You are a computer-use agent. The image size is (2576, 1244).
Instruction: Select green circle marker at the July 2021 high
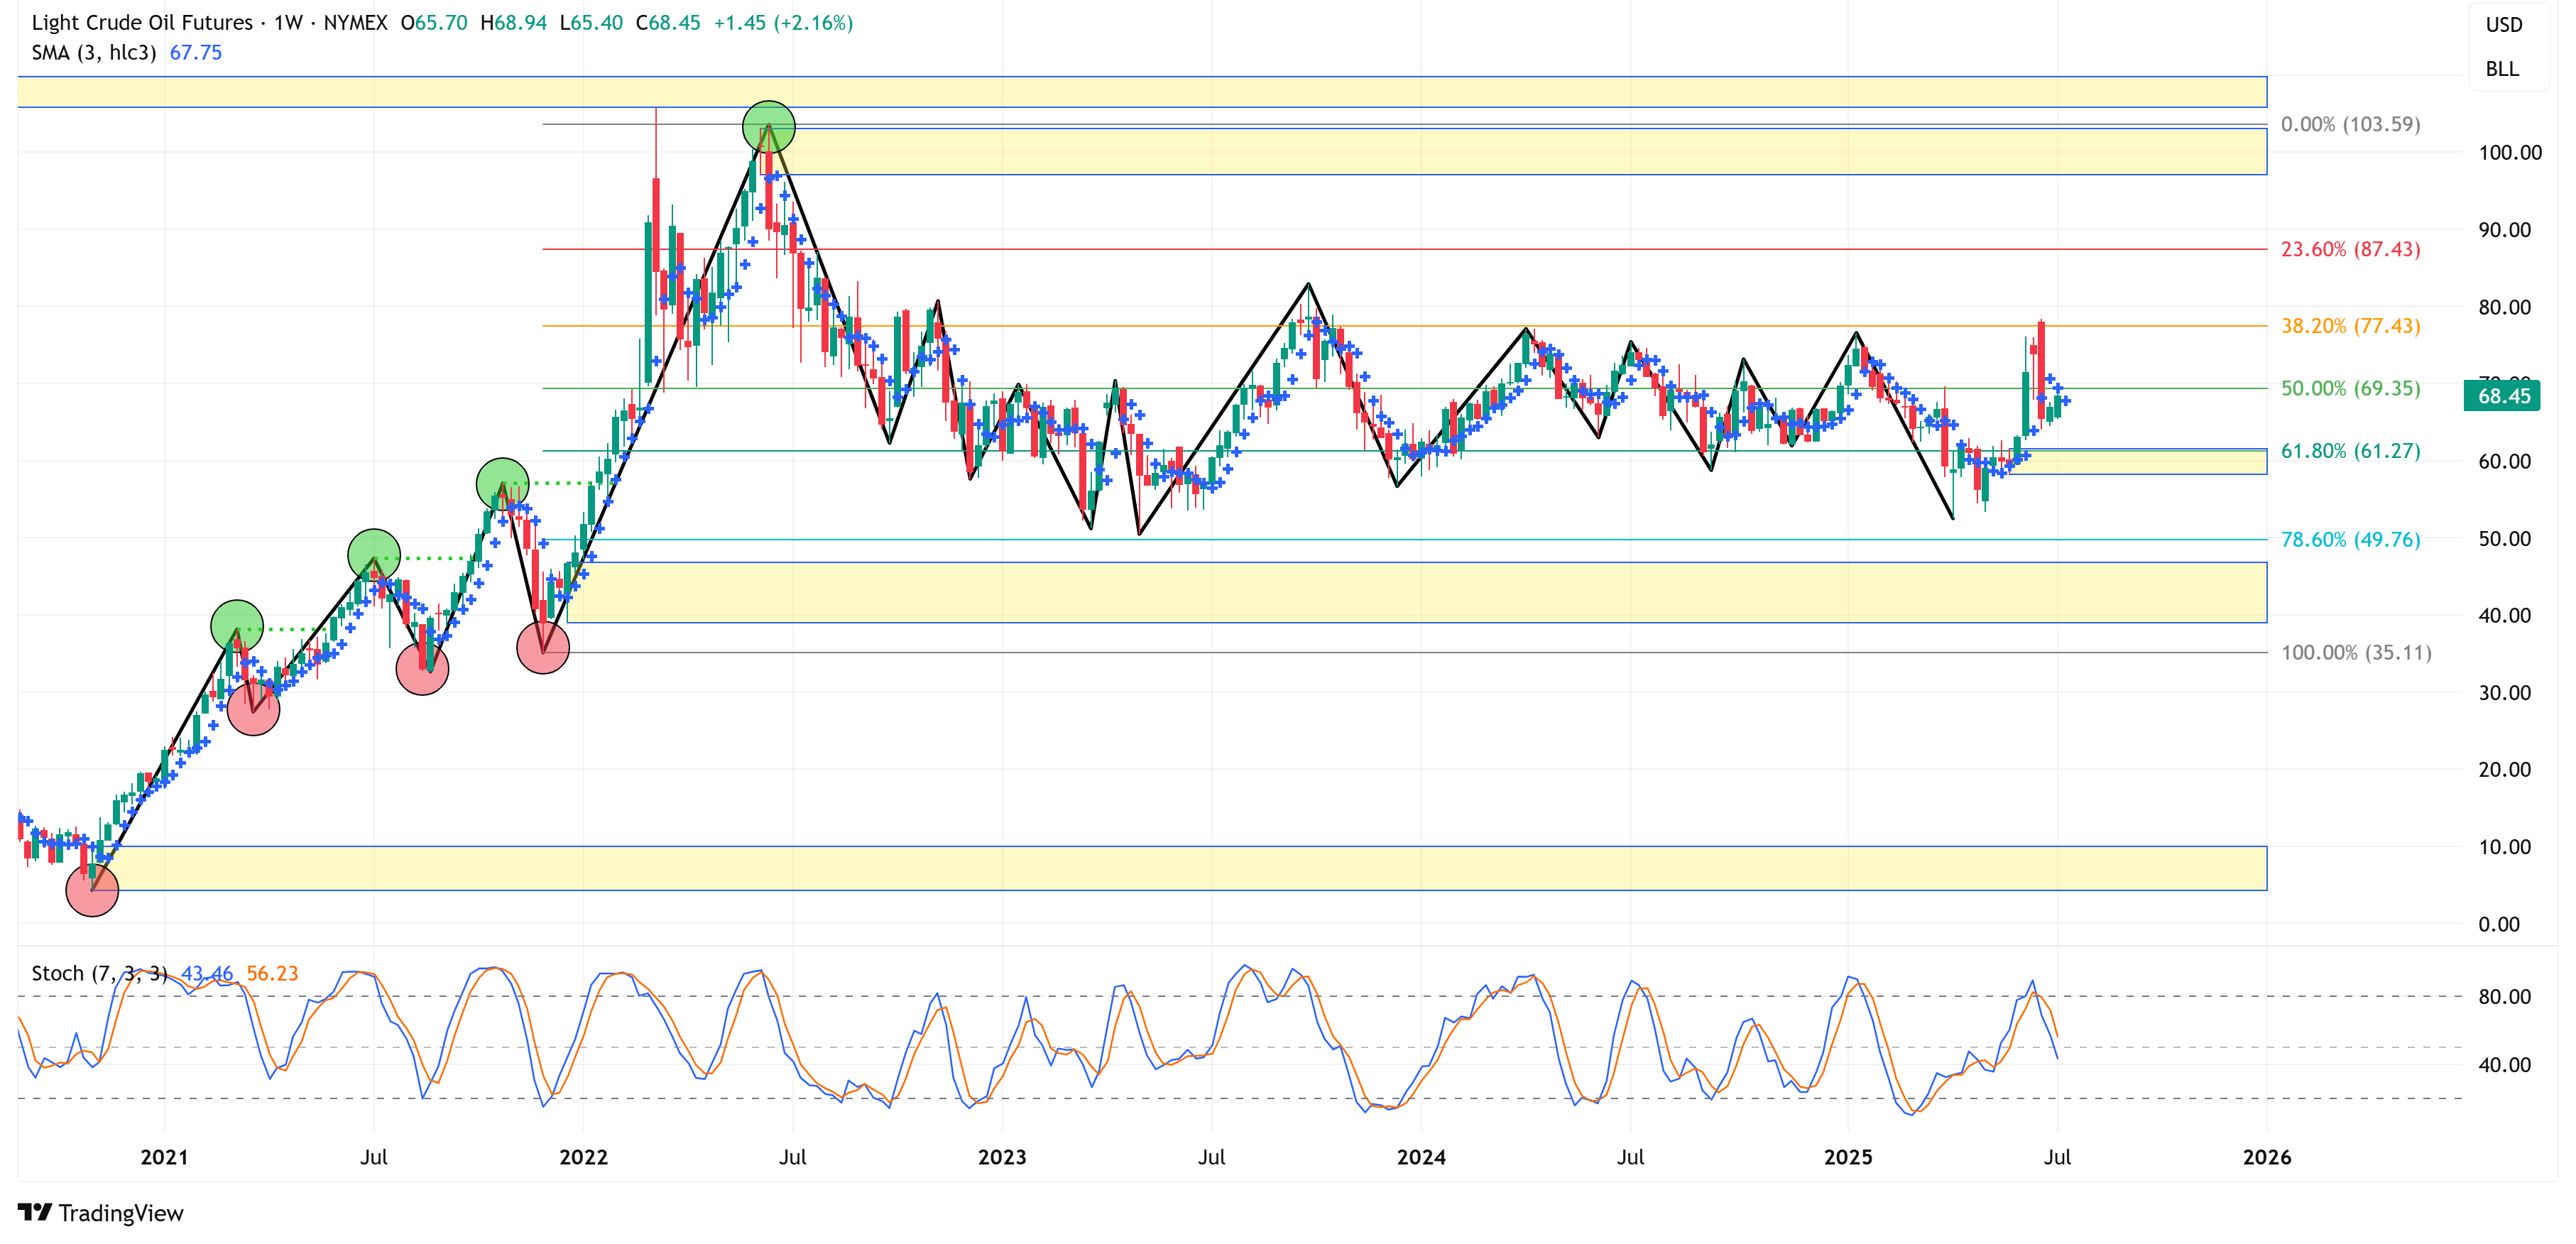(374, 555)
